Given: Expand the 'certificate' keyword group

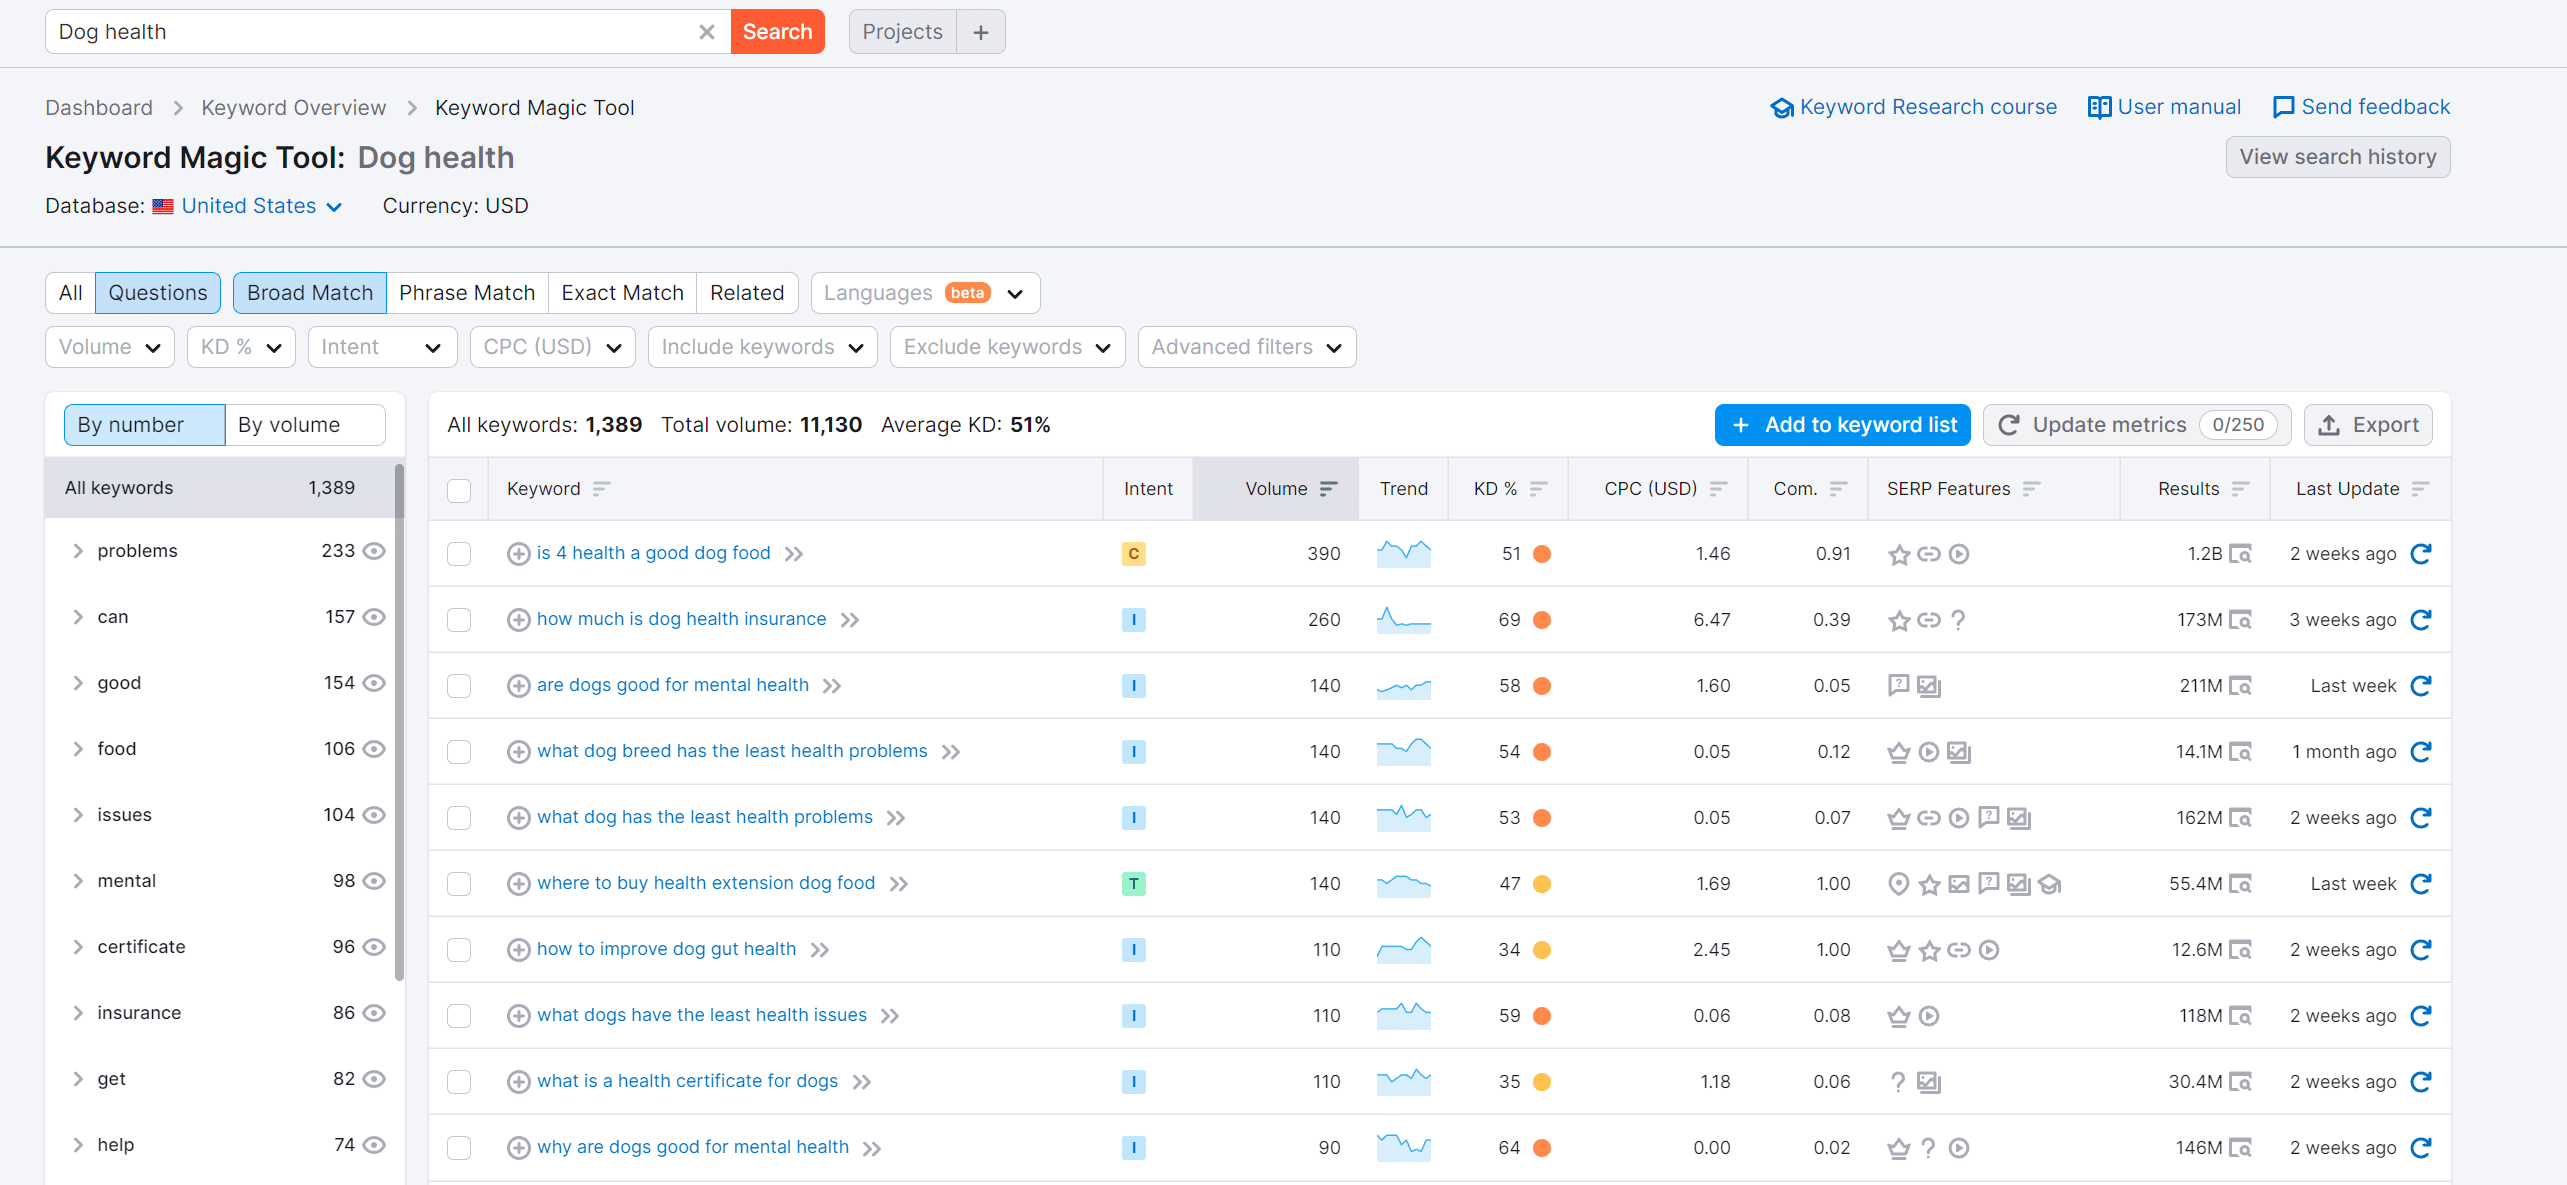Looking at the screenshot, I should 78,947.
